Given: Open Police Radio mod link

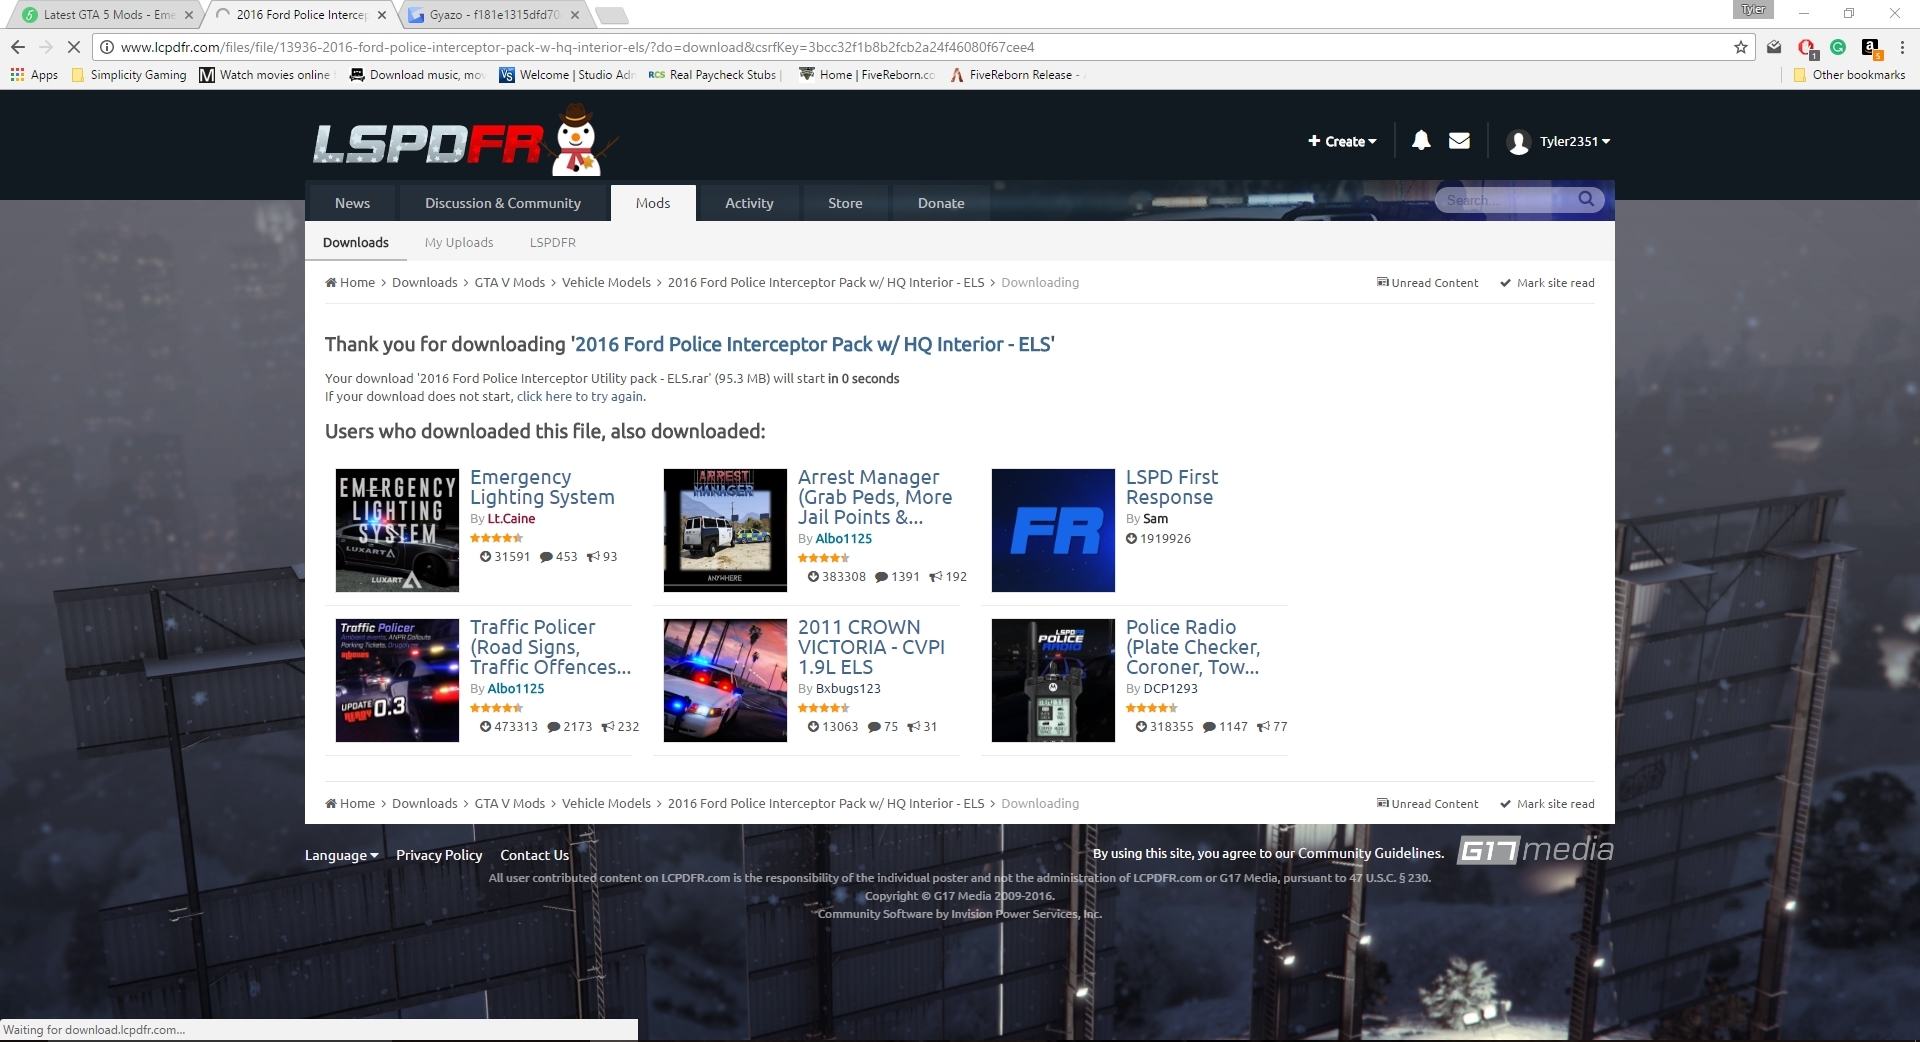Looking at the screenshot, I should click(x=1193, y=647).
